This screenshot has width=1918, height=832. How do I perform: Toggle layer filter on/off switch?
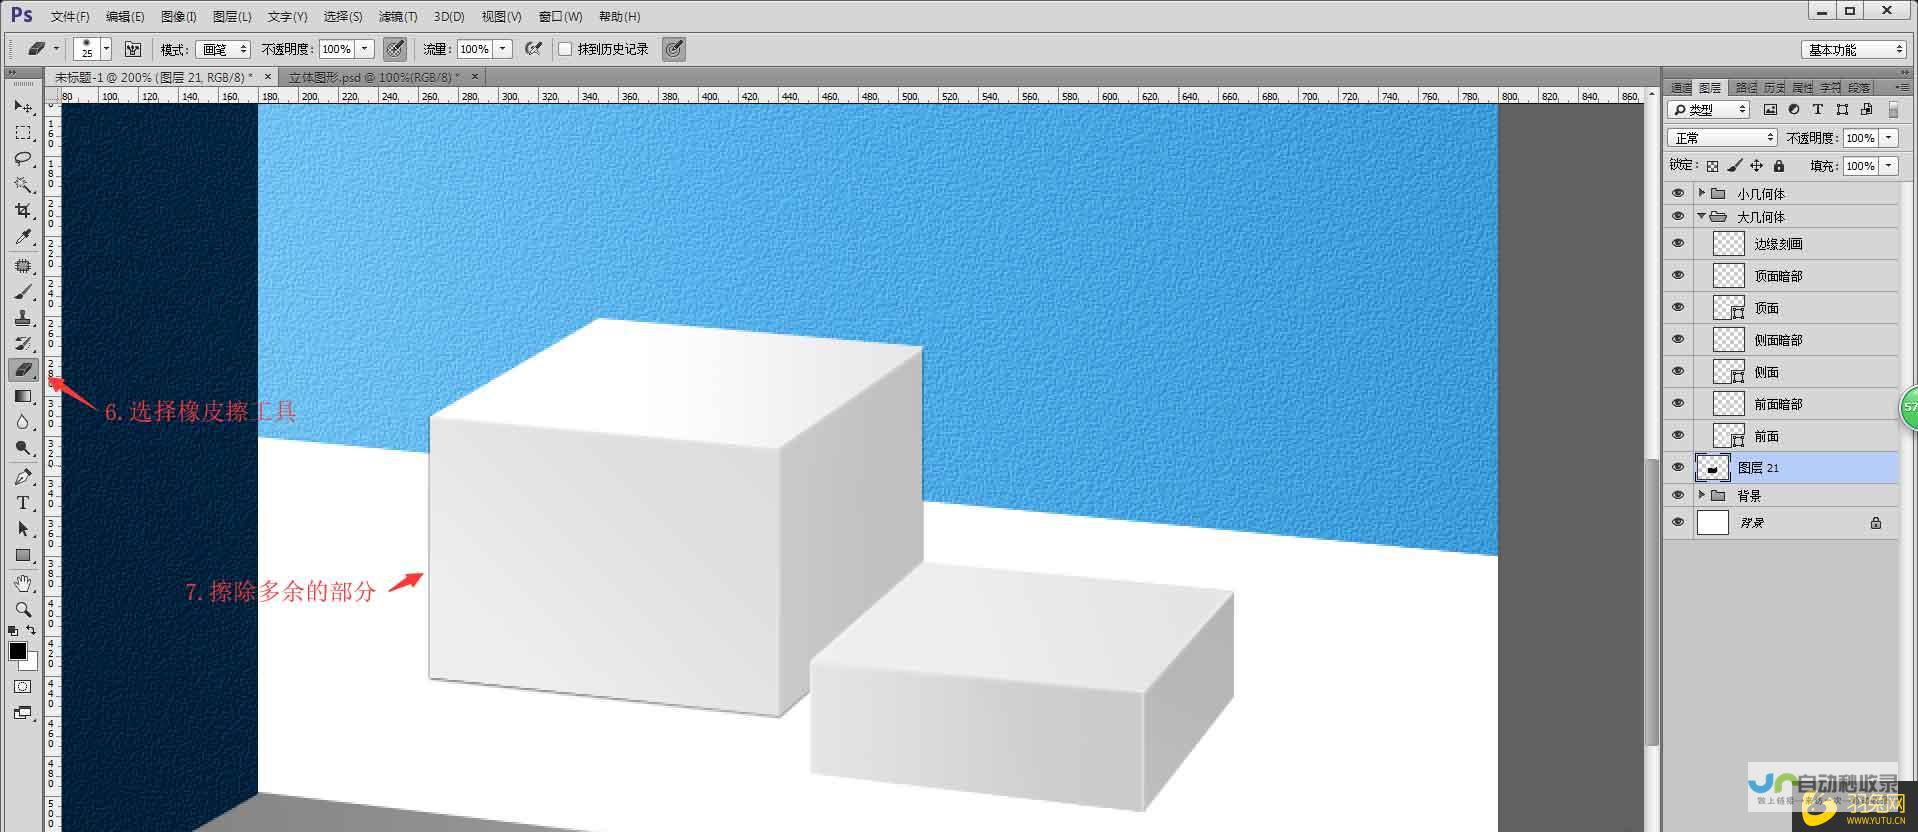pyautogui.click(x=1893, y=110)
